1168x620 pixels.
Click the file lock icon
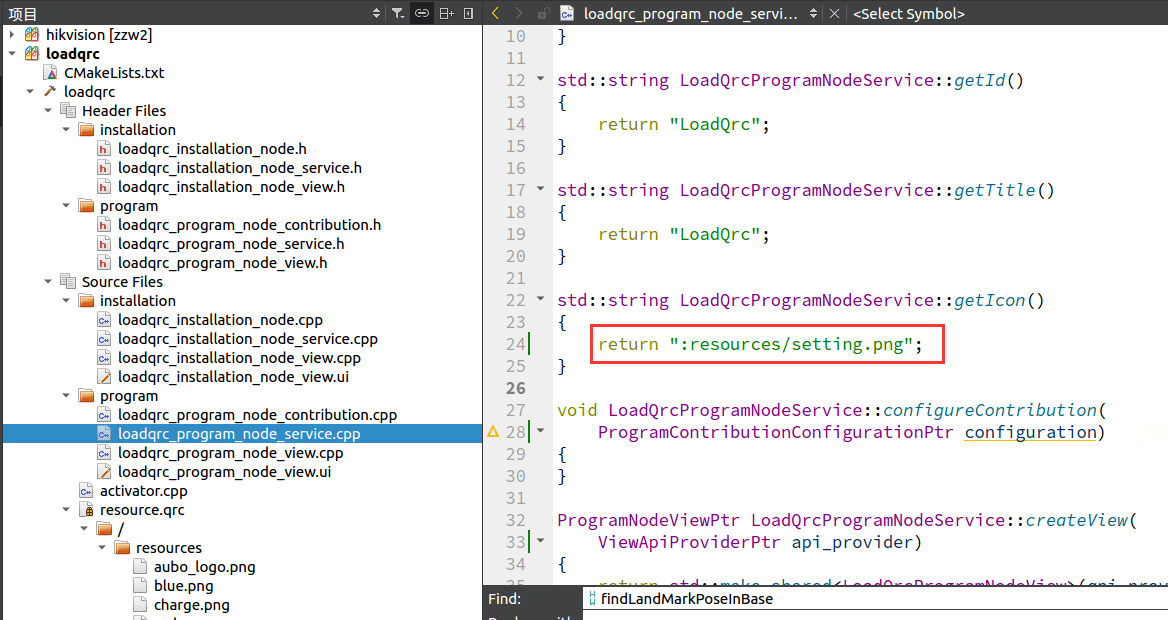click(544, 13)
